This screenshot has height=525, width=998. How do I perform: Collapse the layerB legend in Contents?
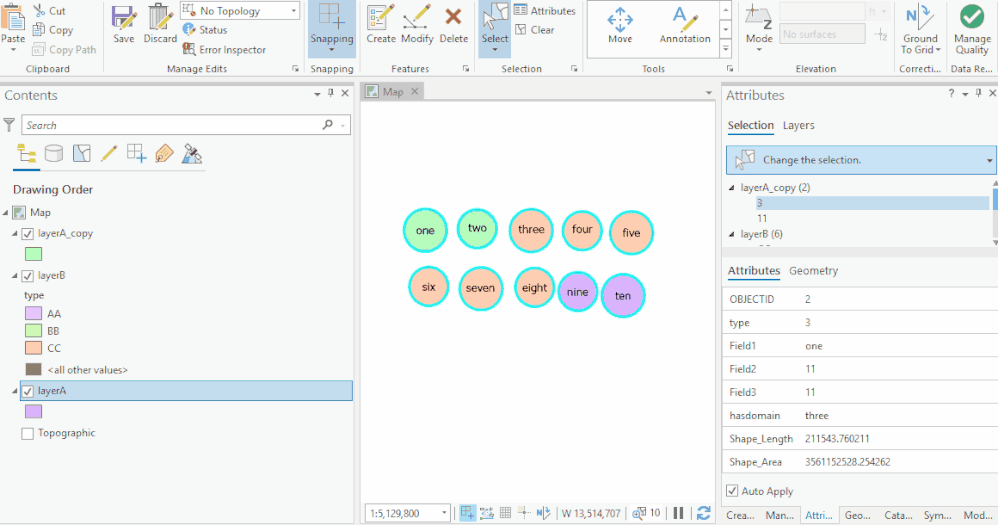pos(15,276)
